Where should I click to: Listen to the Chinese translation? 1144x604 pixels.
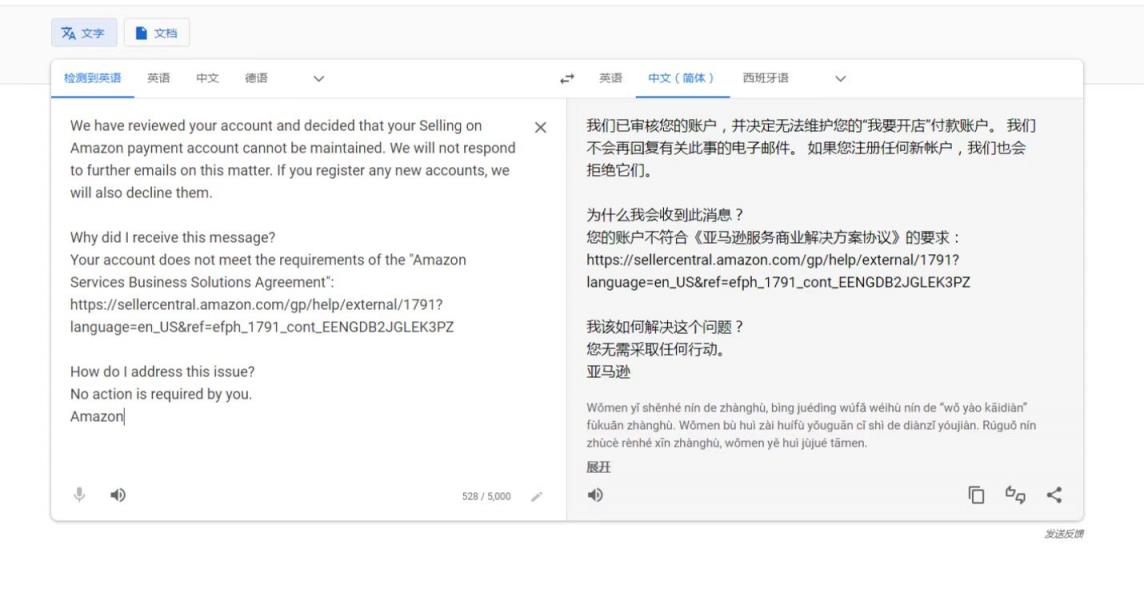tap(595, 494)
